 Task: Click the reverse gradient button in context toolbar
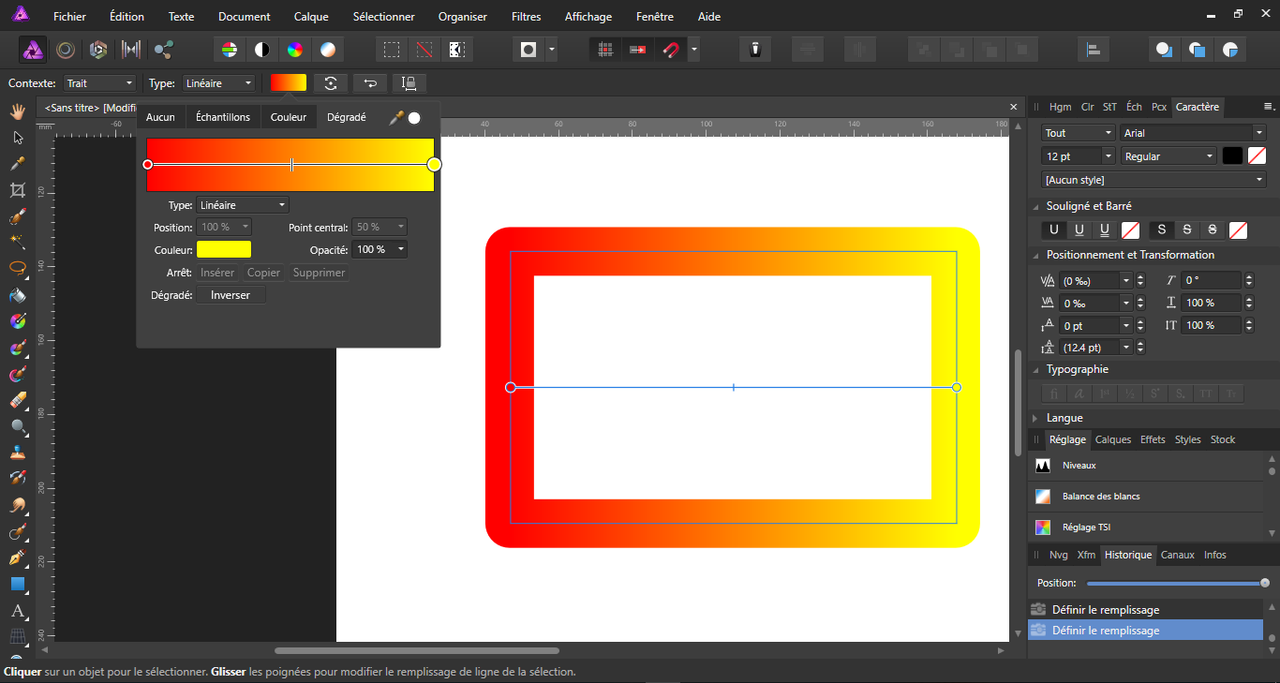coord(370,83)
